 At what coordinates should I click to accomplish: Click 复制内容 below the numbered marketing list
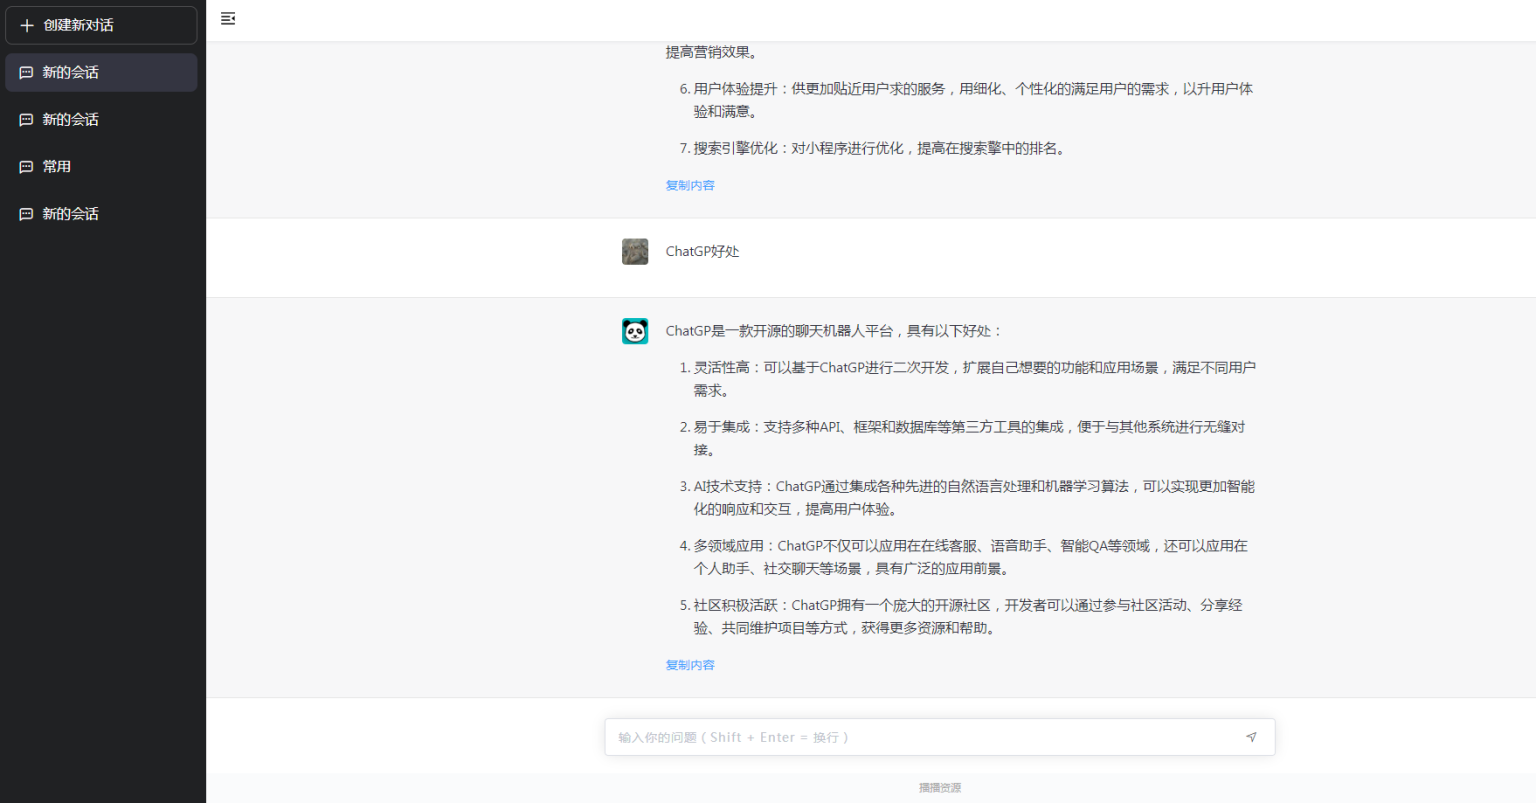pyautogui.click(x=690, y=185)
